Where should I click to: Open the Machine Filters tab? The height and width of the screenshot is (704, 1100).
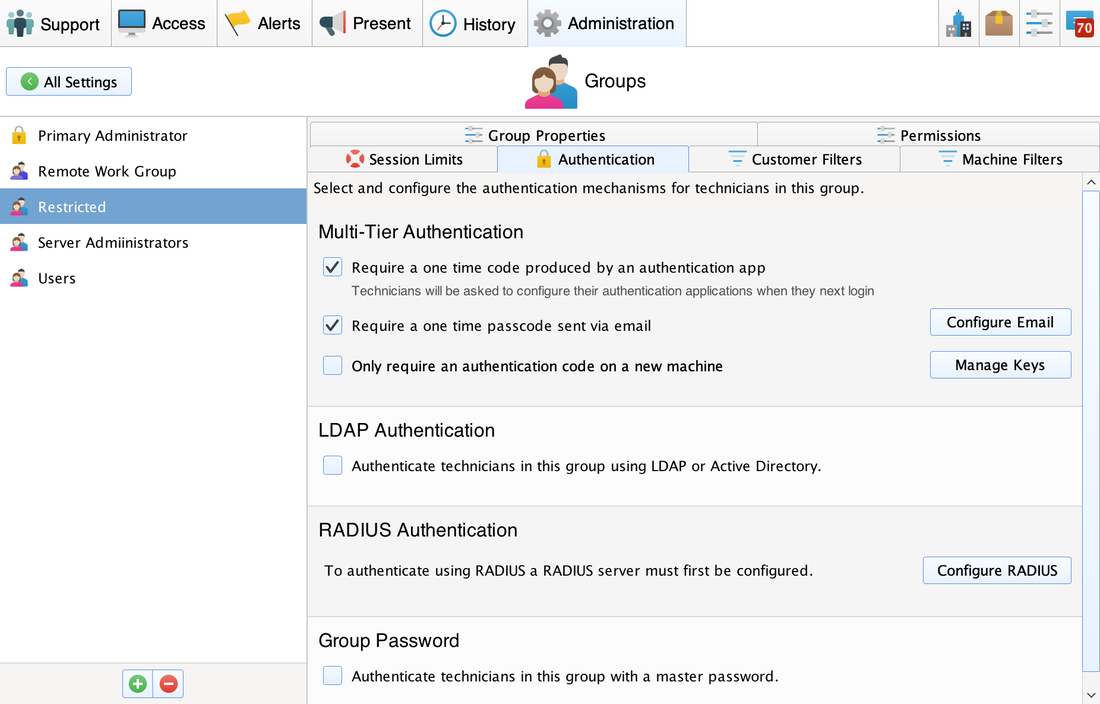coord(1000,159)
